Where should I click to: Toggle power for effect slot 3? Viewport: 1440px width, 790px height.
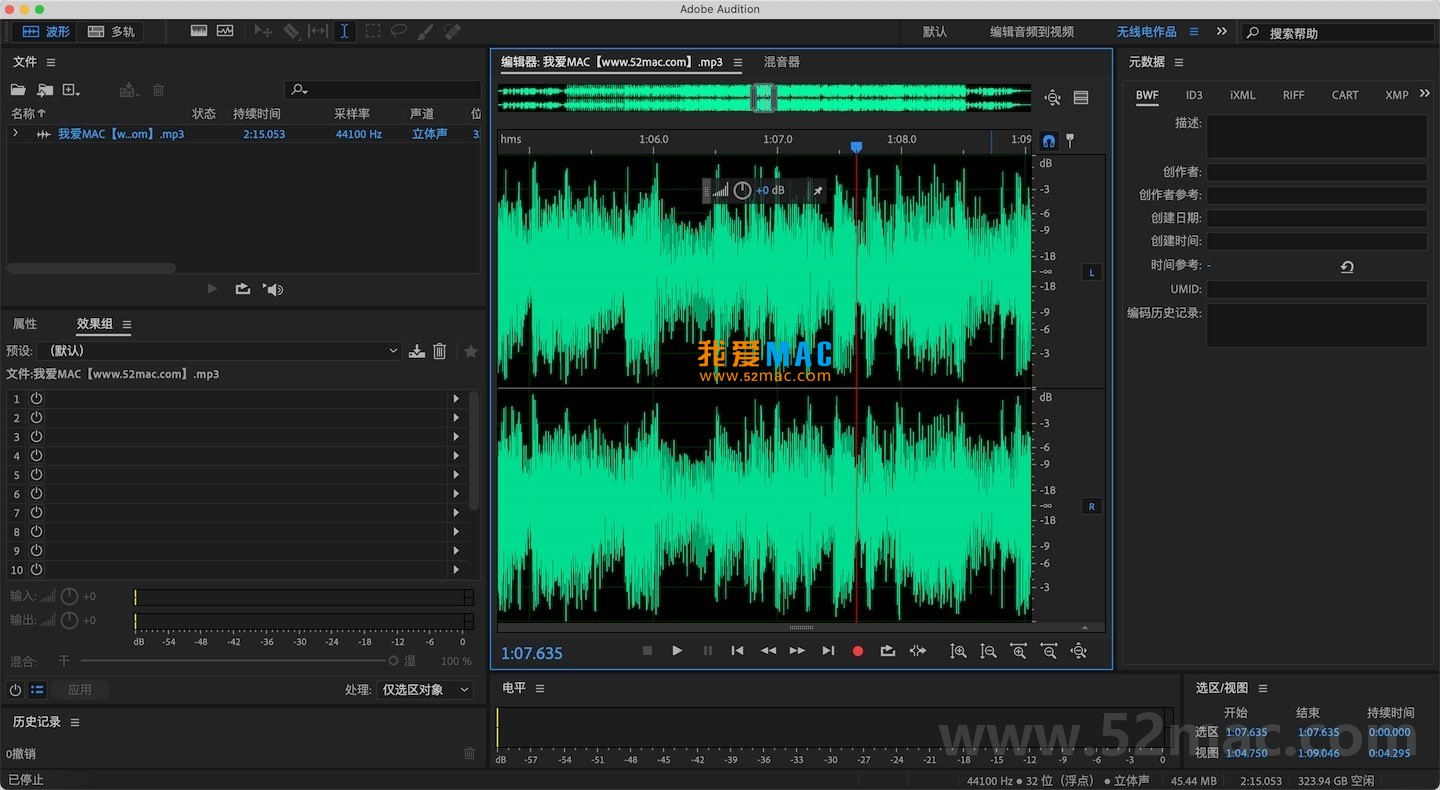(36, 436)
